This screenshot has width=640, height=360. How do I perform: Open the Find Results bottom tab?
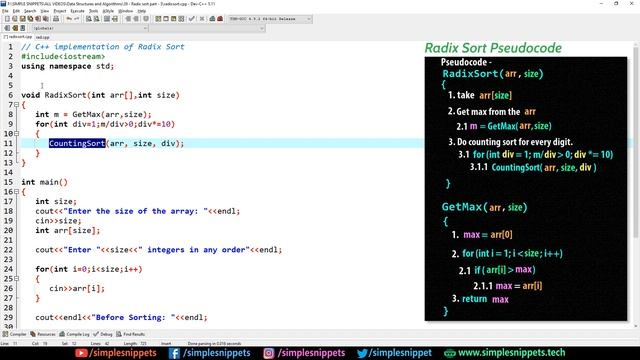pos(131,334)
